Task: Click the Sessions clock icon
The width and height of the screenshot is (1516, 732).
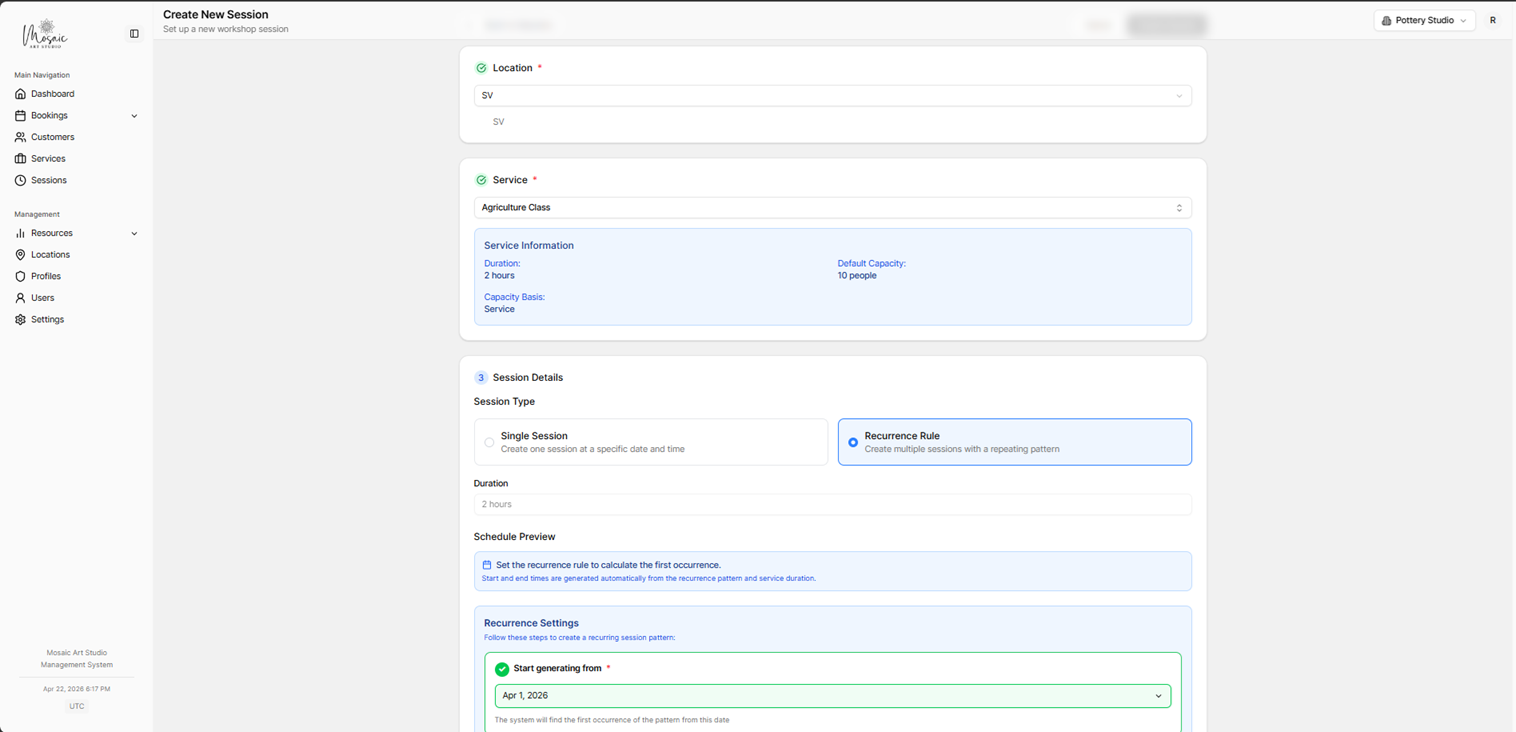Action: tap(20, 181)
